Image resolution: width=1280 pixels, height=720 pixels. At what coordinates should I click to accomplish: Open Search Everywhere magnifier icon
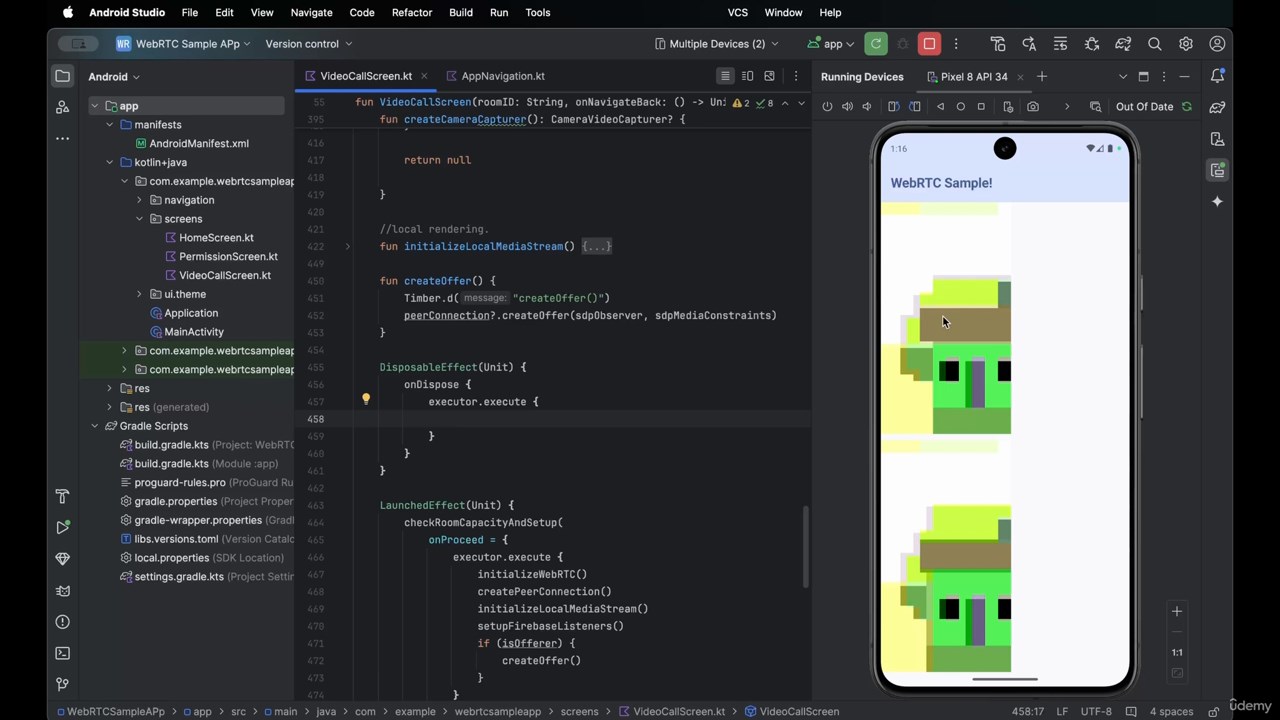click(x=1154, y=44)
